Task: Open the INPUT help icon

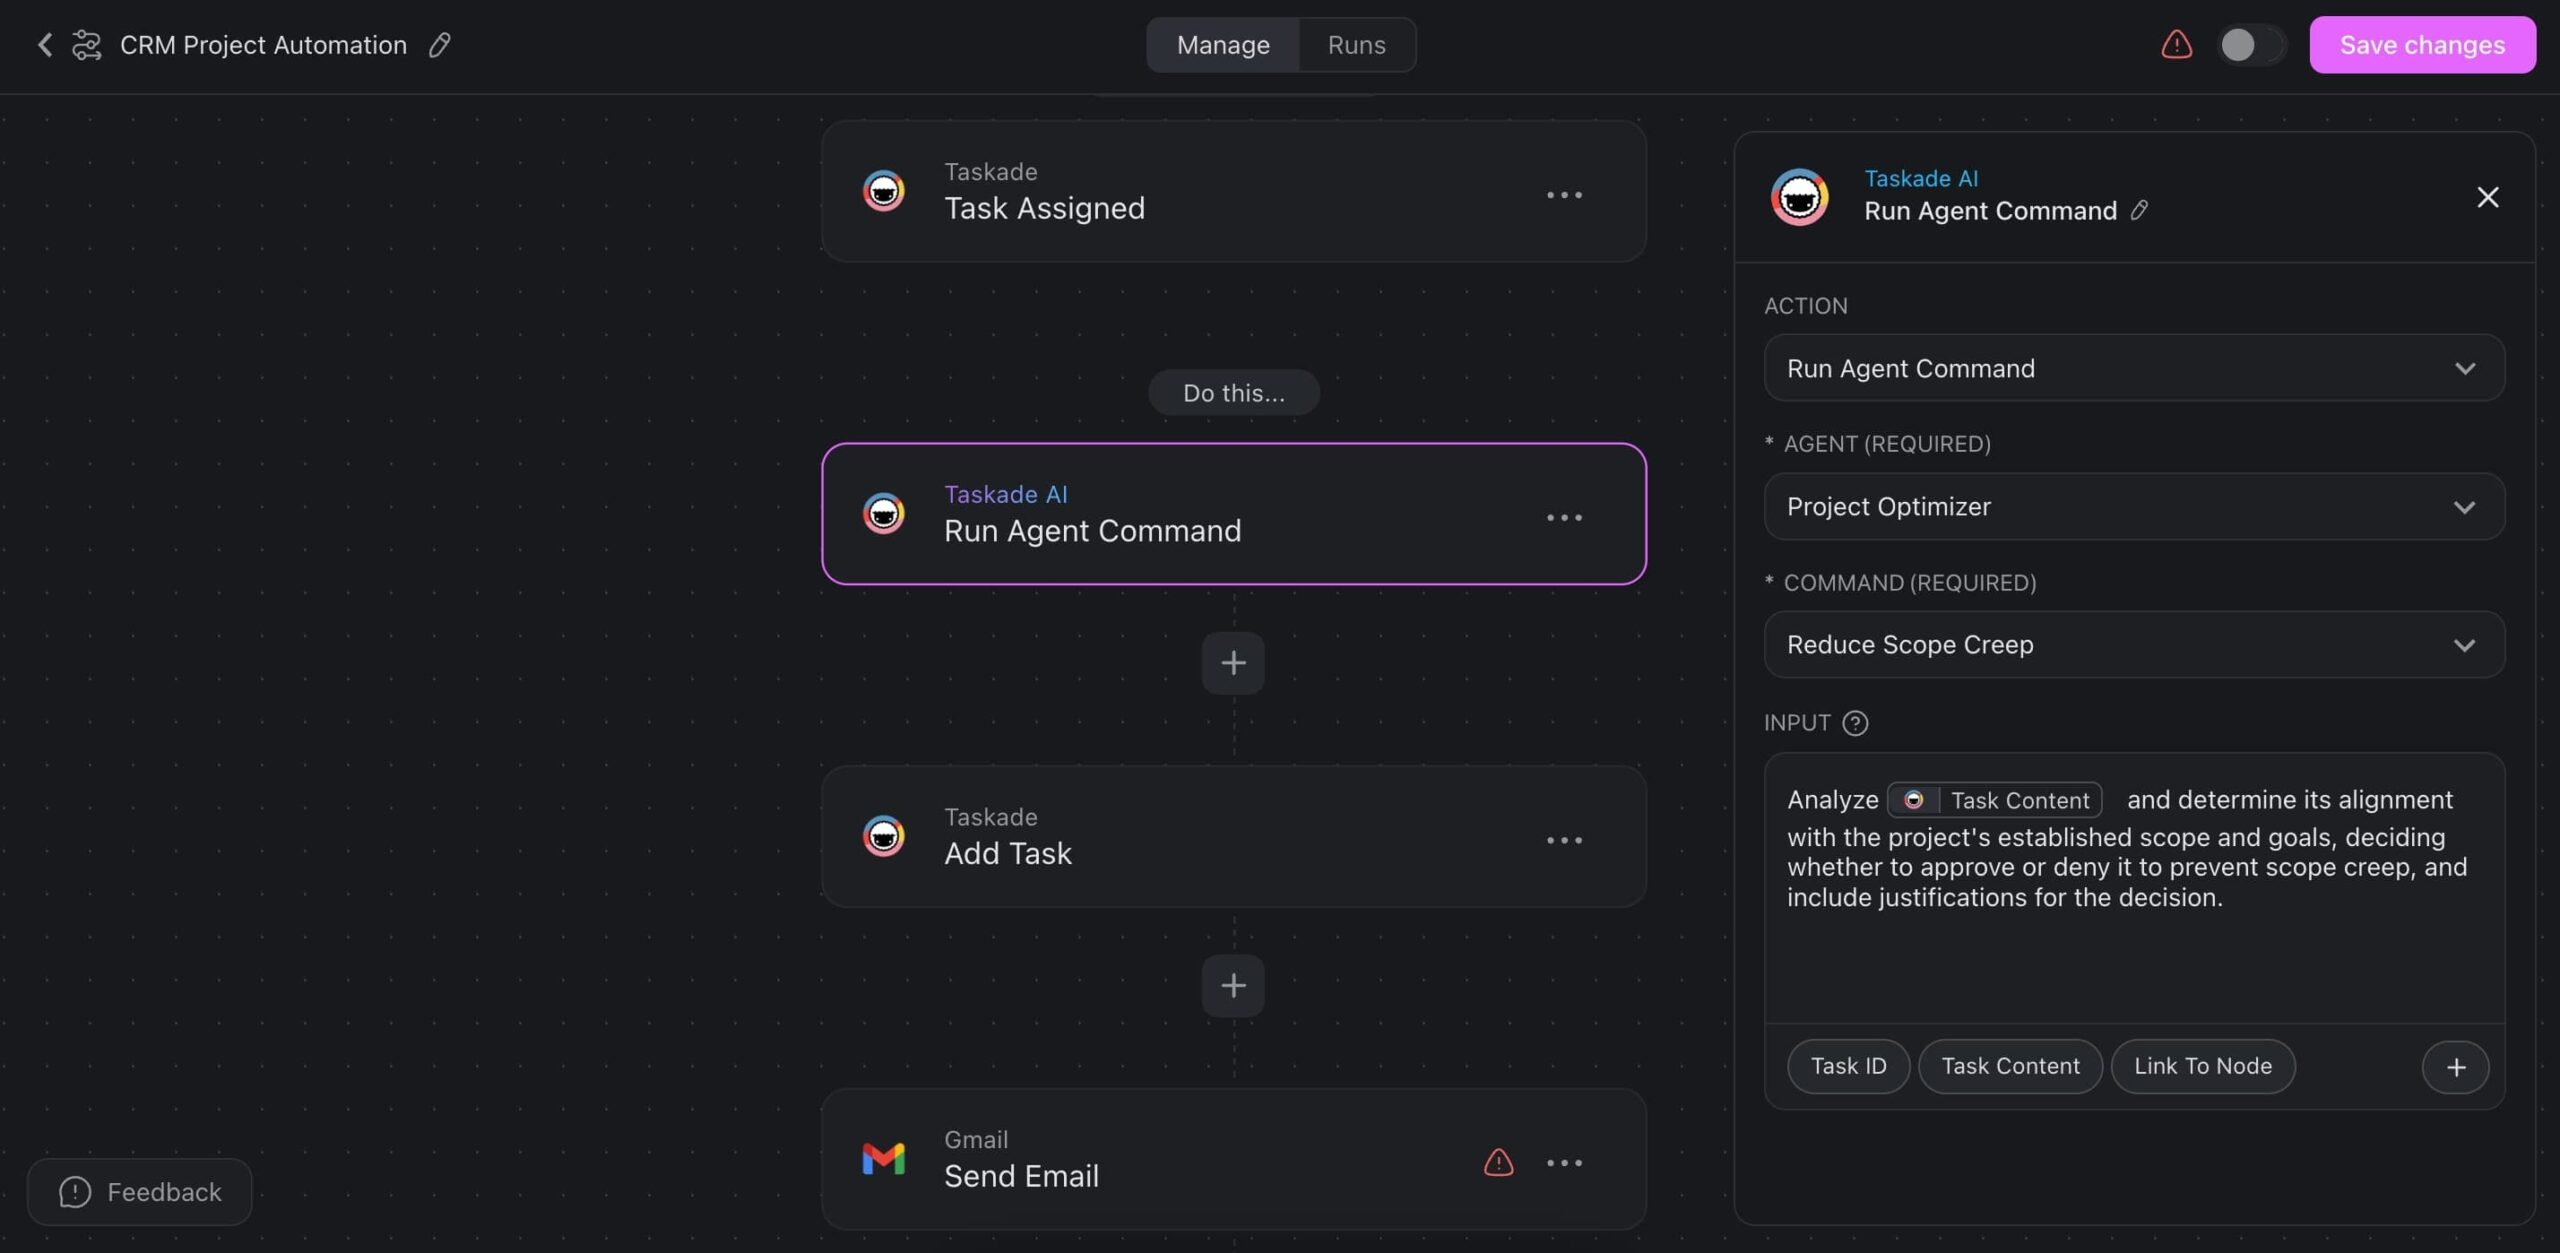Action: click(x=1855, y=723)
